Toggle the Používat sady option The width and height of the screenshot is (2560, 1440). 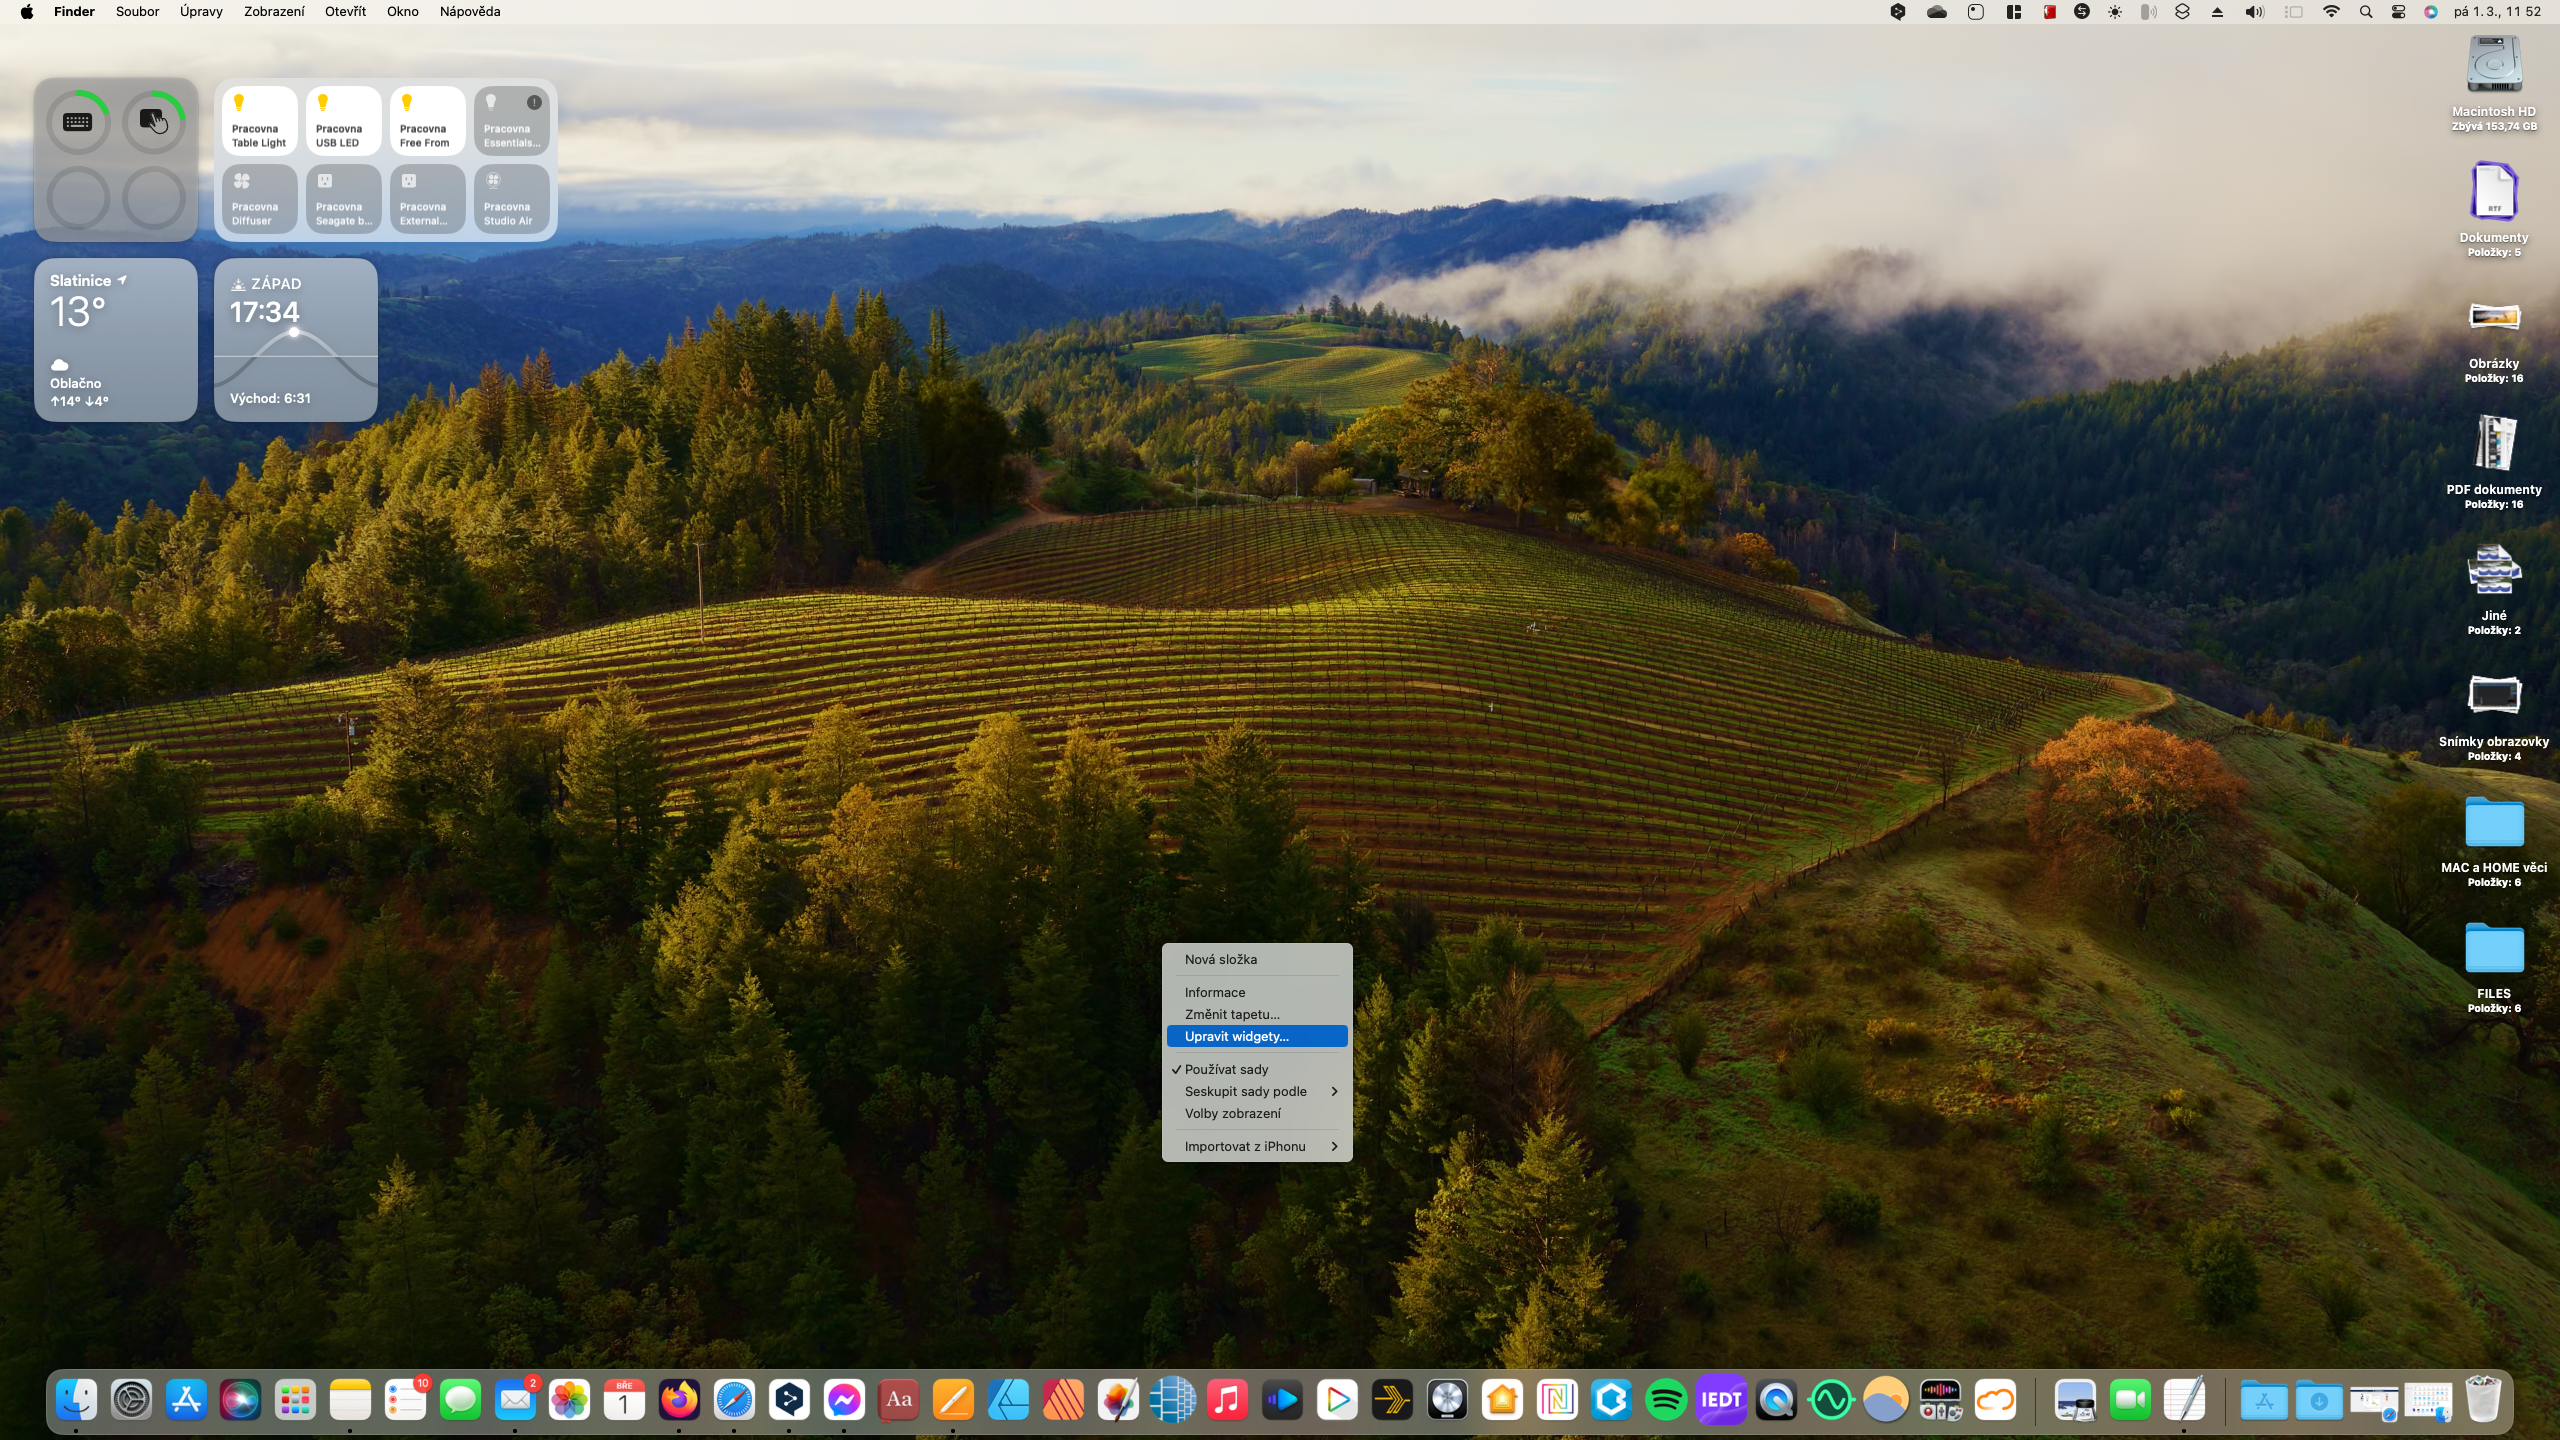point(1226,1069)
